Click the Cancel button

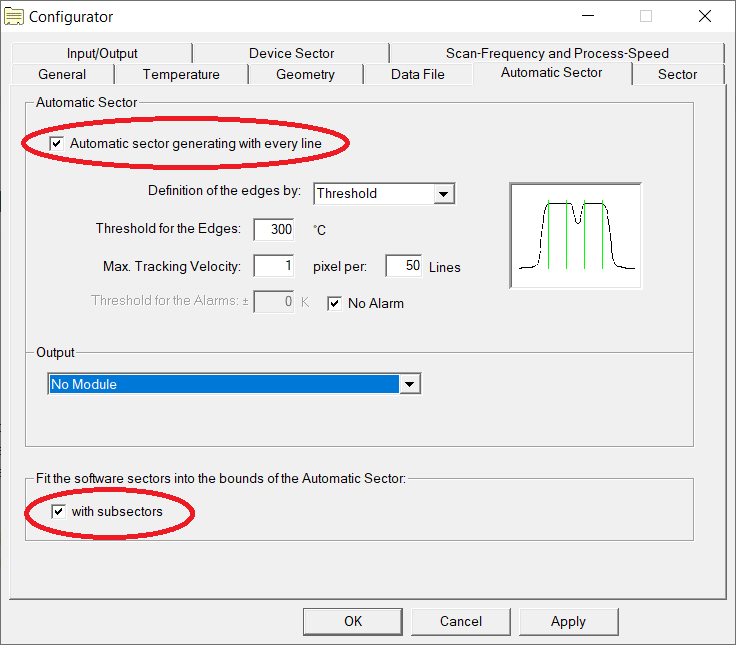click(x=461, y=622)
